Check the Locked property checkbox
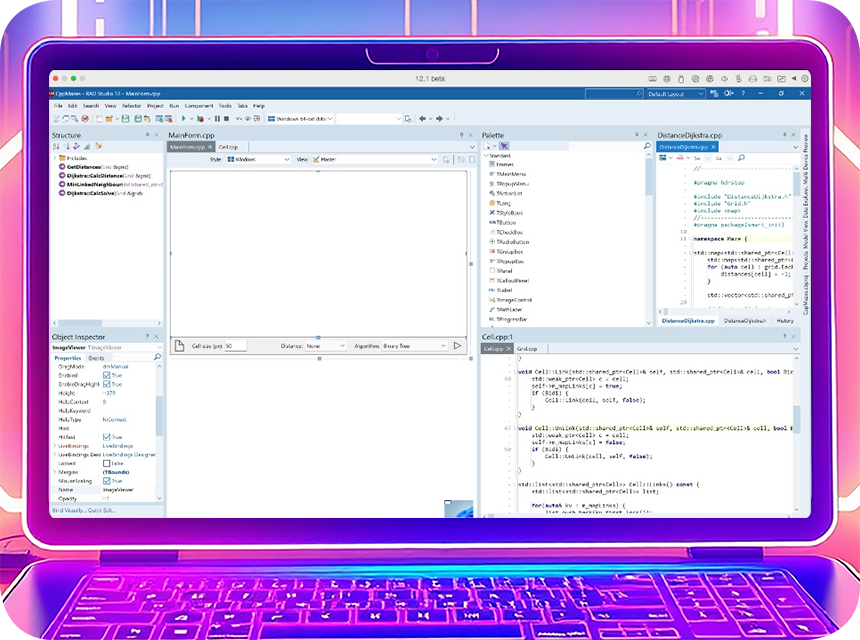This screenshot has width=860, height=640. 107,463
